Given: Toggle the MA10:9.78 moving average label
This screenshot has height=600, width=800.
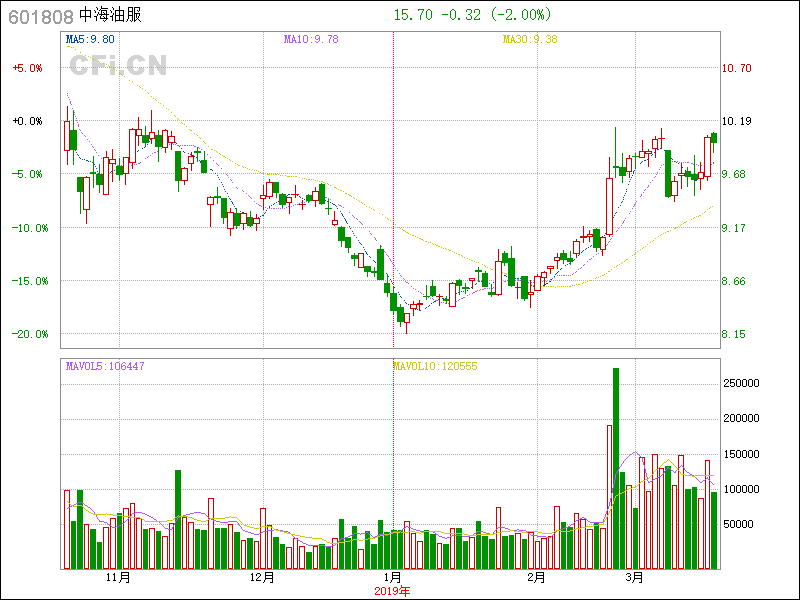Looking at the screenshot, I should 311,40.
